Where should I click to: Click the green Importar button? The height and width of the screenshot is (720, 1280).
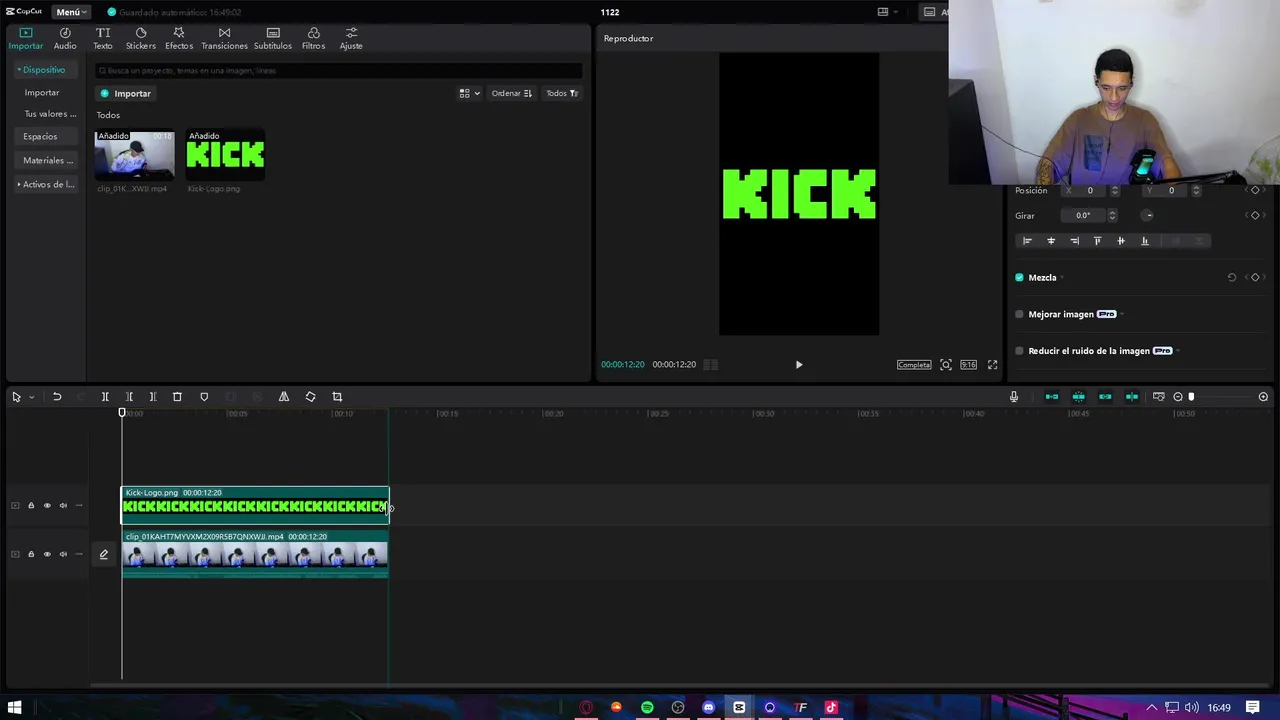click(x=126, y=93)
